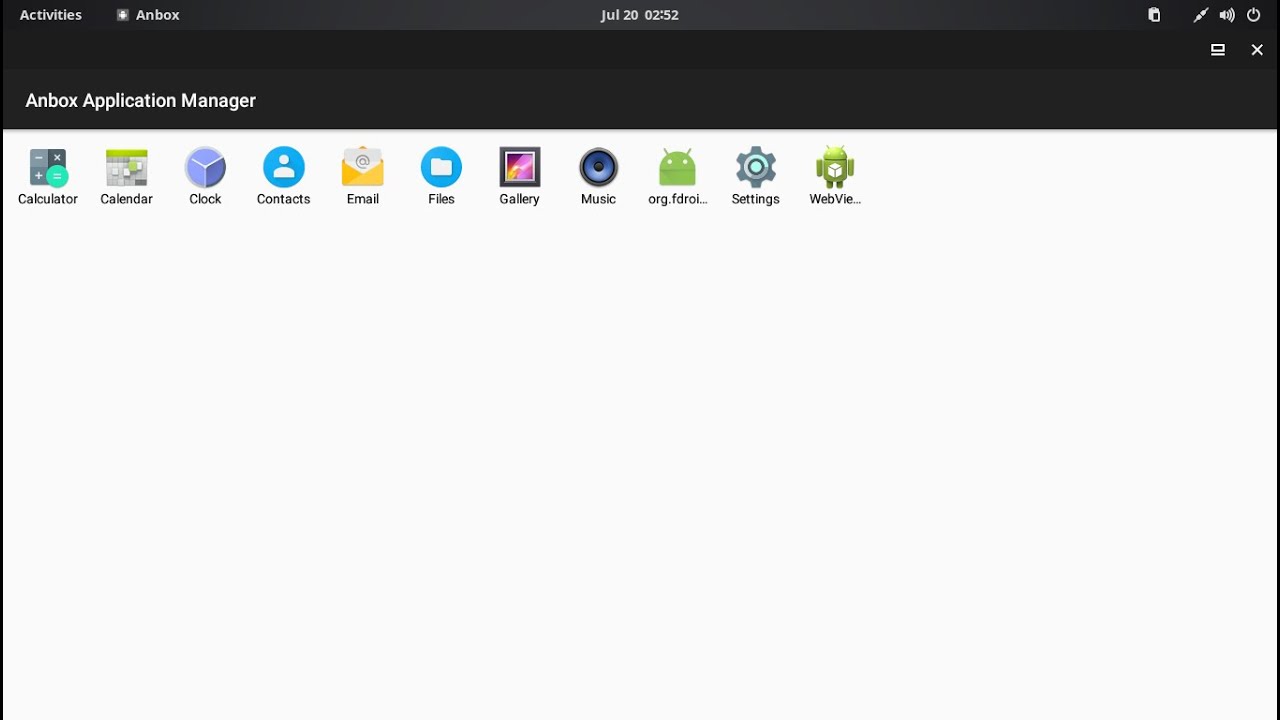Open the Activities overview
The image size is (1280, 720).
pyautogui.click(x=51, y=15)
